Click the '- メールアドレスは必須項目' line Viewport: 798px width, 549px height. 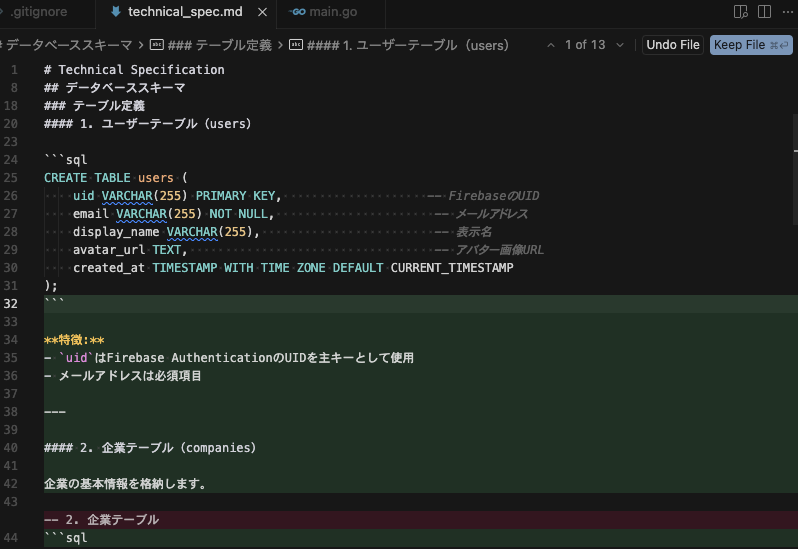[x=123, y=376]
